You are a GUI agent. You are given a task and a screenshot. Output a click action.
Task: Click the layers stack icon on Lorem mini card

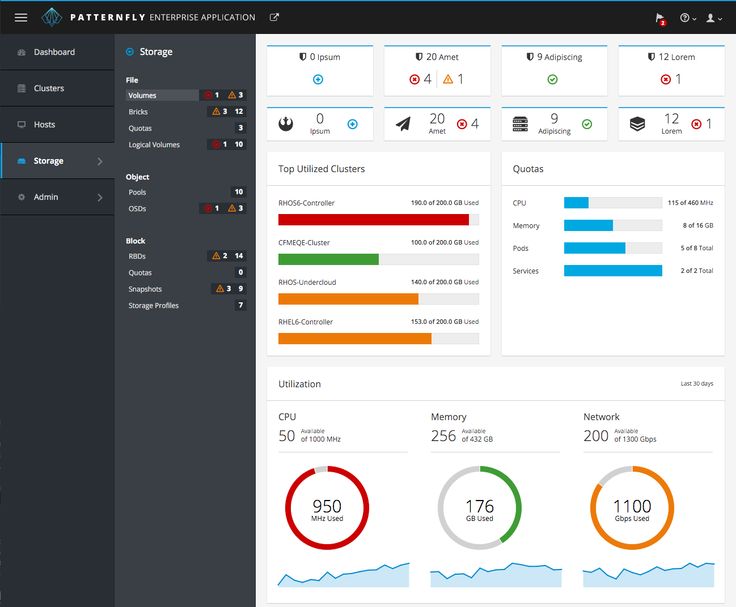(637, 124)
